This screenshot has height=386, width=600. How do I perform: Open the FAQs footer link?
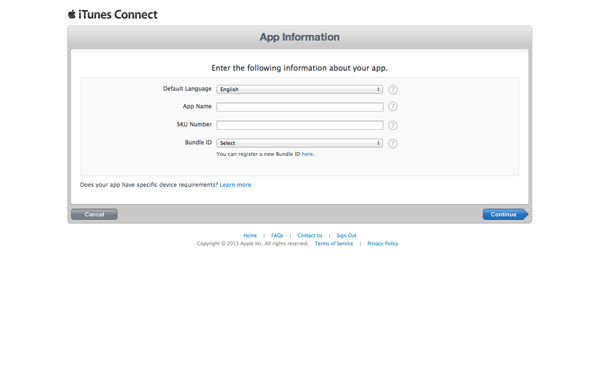point(277,235)
